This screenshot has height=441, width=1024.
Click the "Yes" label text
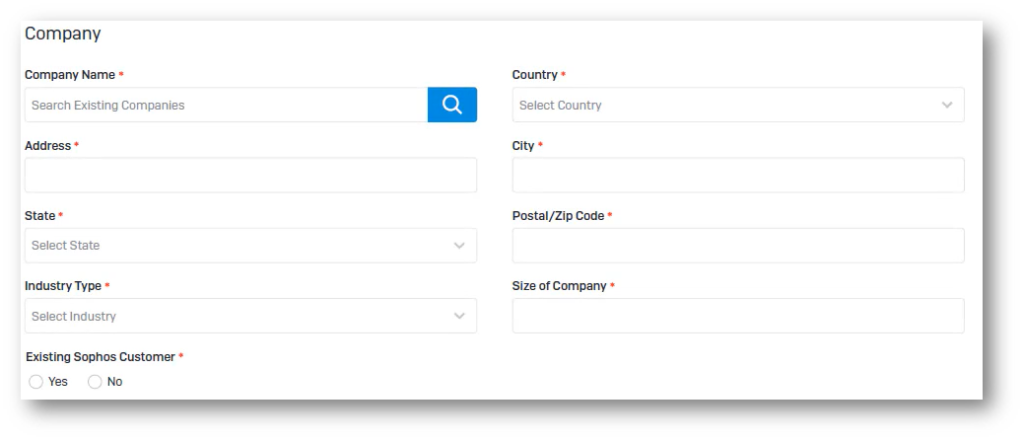(x=57, y=382)
